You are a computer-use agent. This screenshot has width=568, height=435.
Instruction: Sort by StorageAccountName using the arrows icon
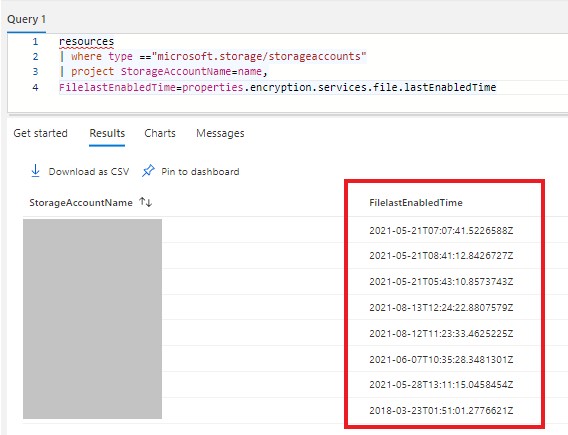[x=146, y=202]
